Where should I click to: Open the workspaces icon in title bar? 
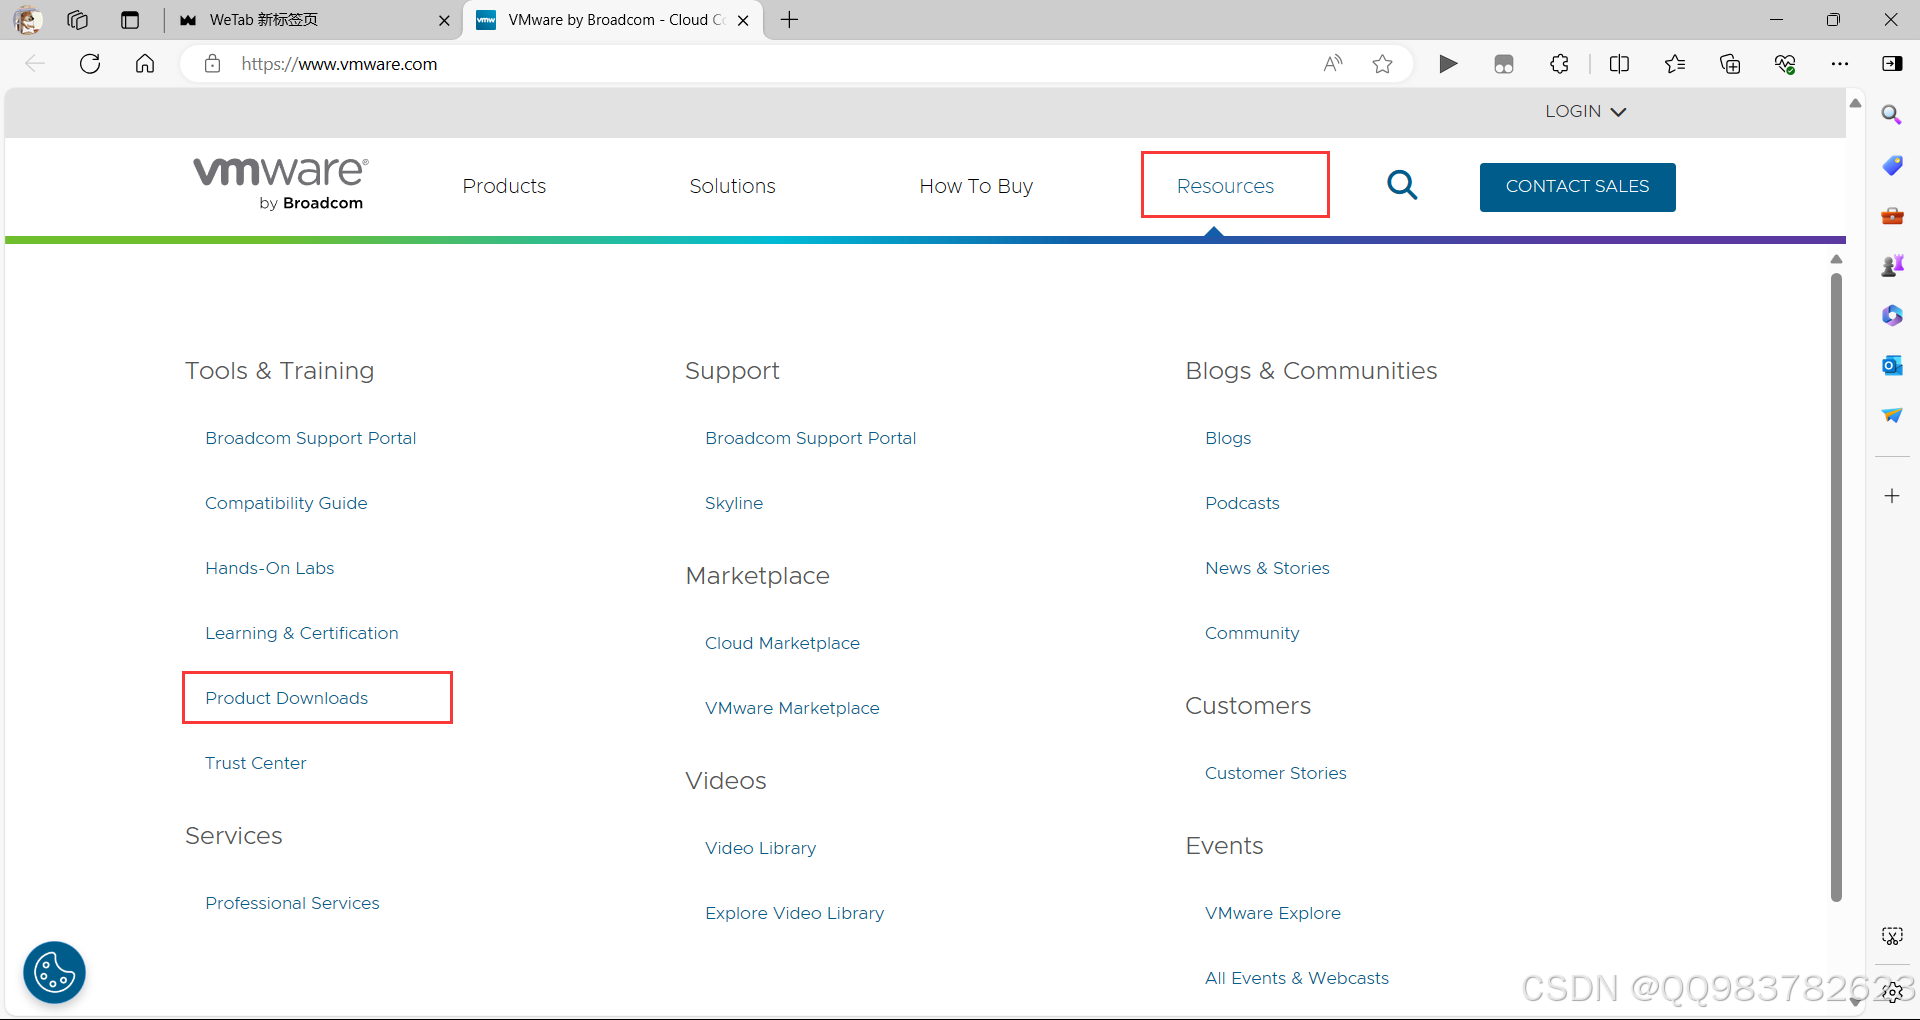(78, 20)
